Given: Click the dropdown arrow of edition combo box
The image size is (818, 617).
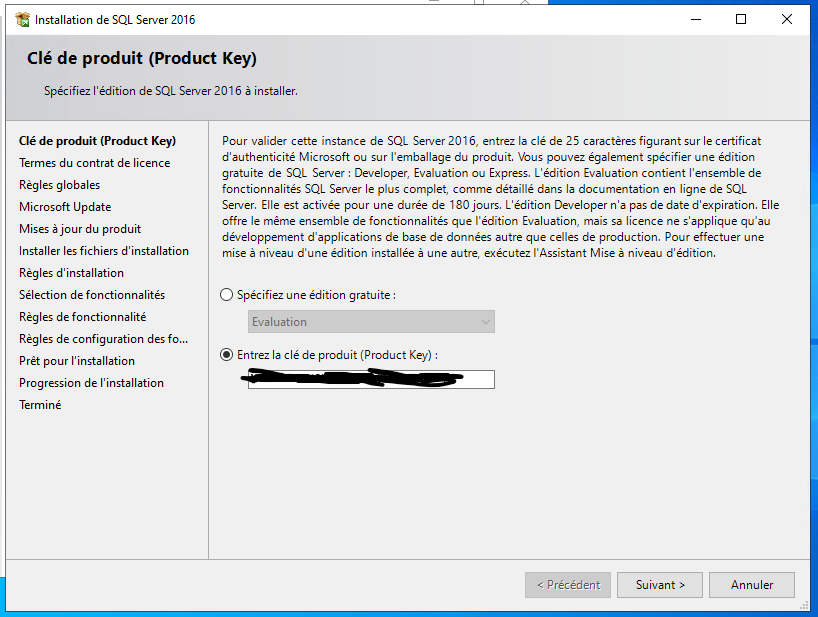Looking at the screenshot, I should click(486, 322).
